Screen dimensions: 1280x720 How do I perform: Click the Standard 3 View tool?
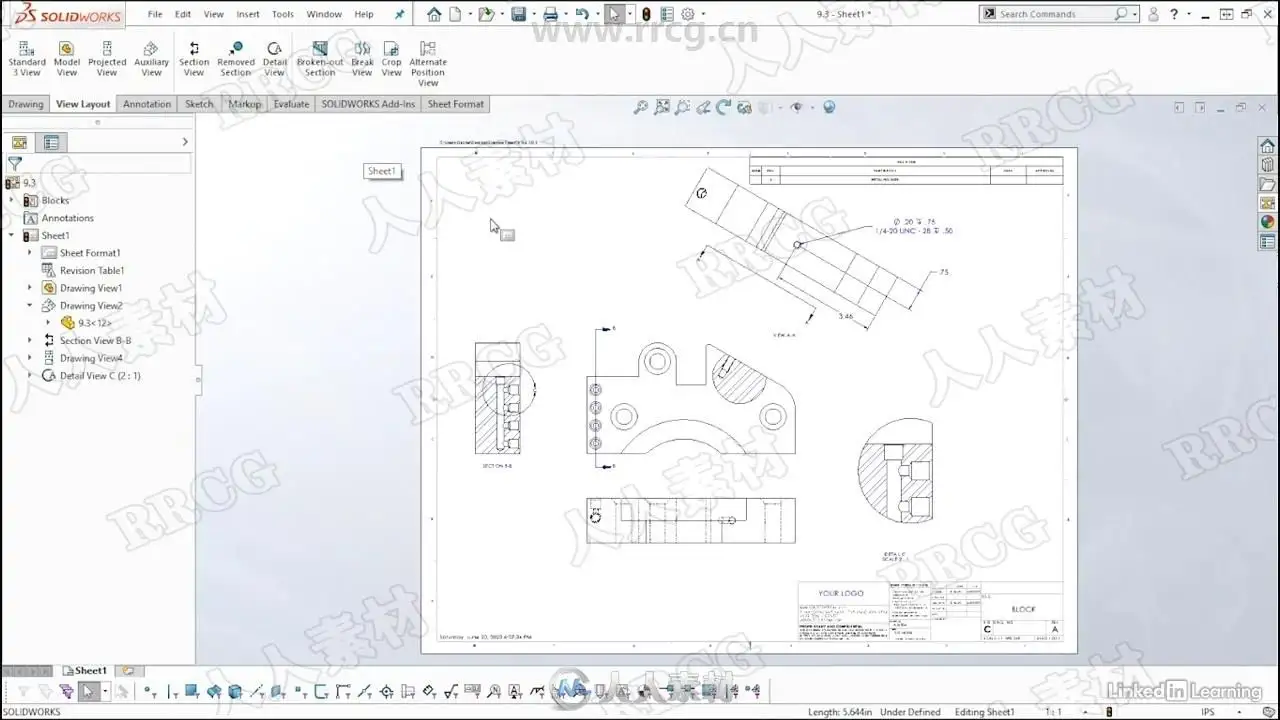(x=27, y=59)
